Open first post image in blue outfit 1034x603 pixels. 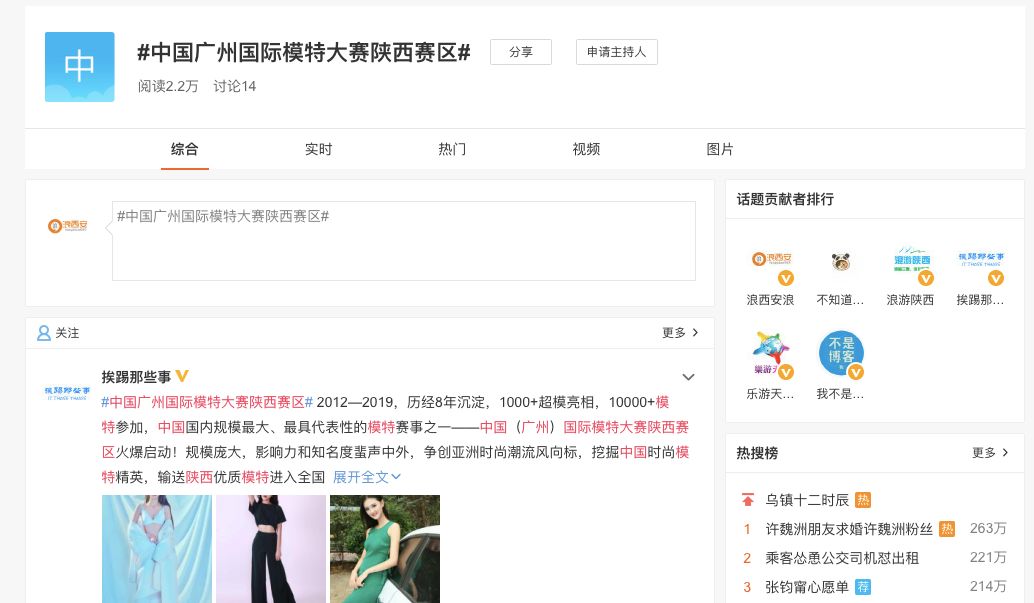coord(157,549)
